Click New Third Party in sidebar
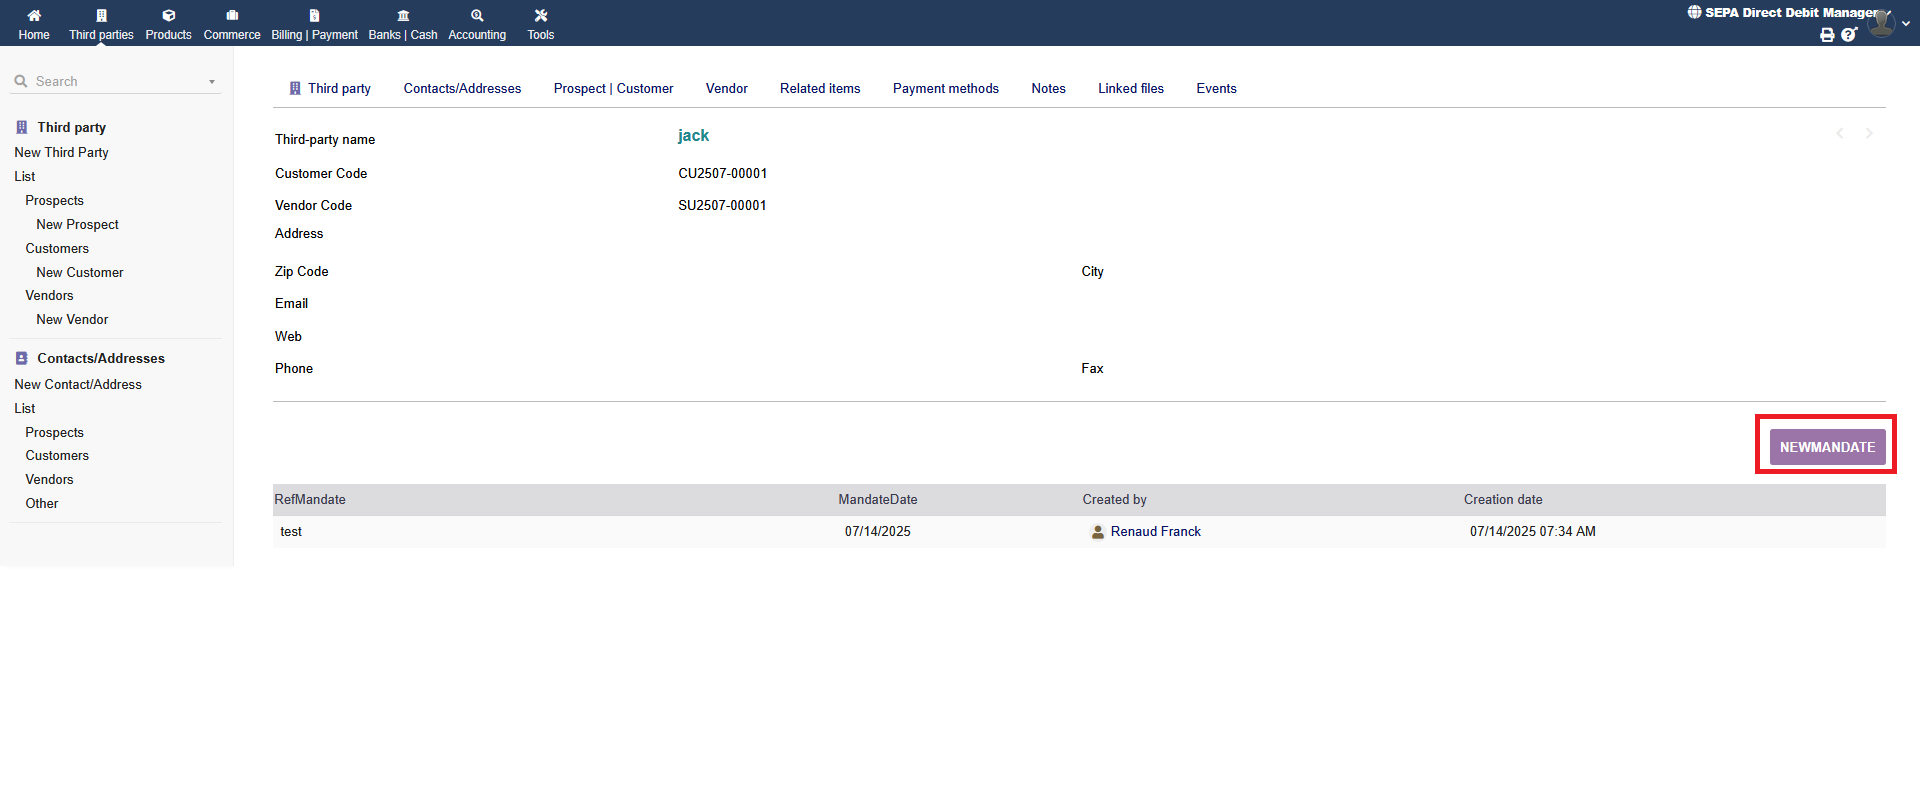The width and height of the screenshot is (1920, 799). pos(62,153)
